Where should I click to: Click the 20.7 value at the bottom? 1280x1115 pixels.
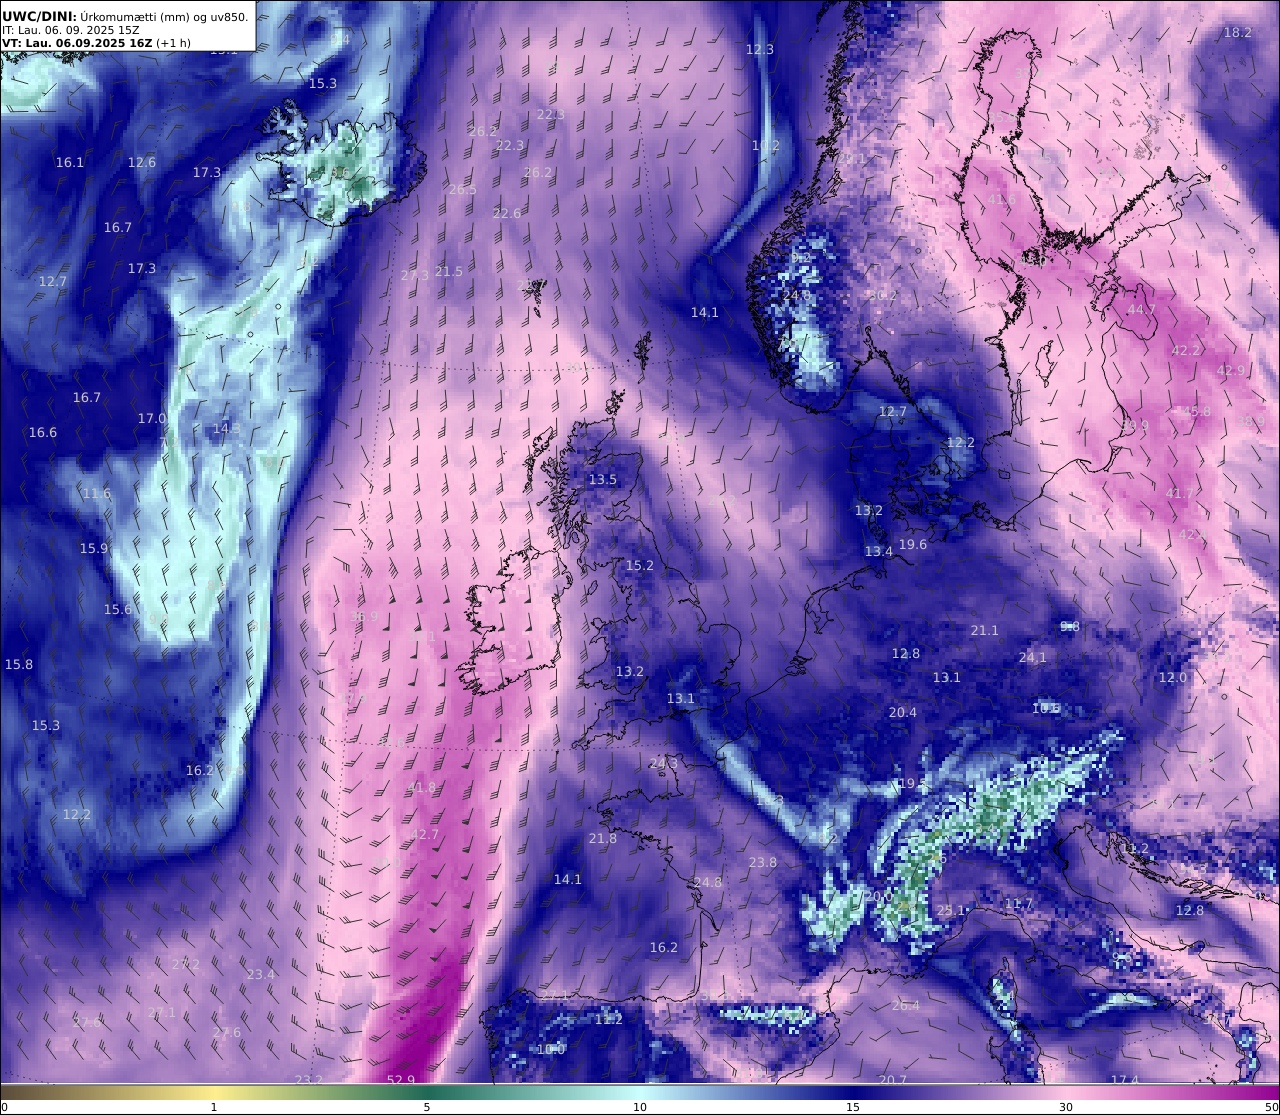[x=893, y=1080]
